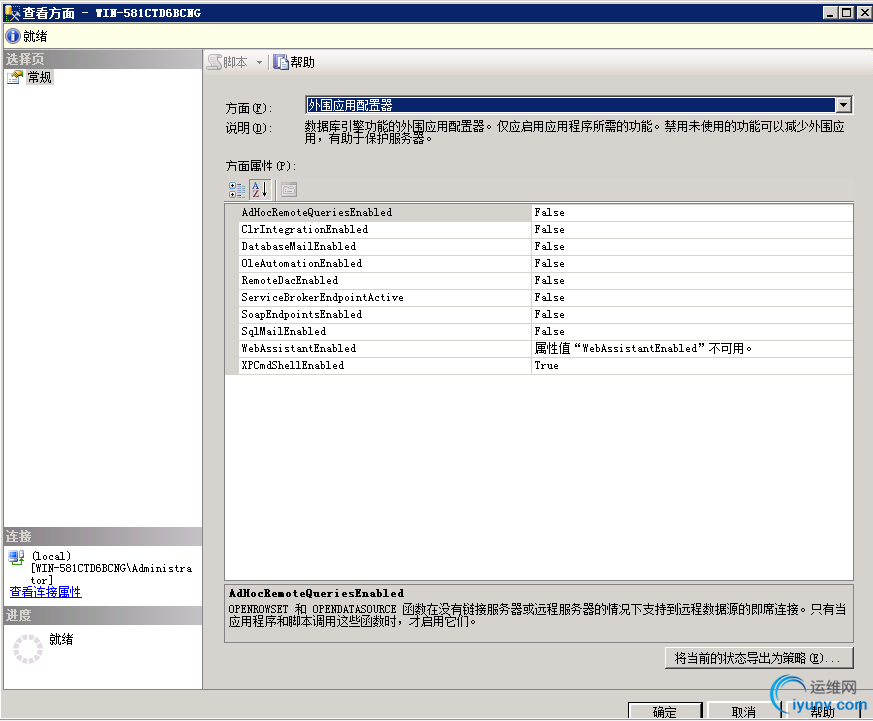Select the 常规 page
The image size is (873, 721).
tap(40, 77)
